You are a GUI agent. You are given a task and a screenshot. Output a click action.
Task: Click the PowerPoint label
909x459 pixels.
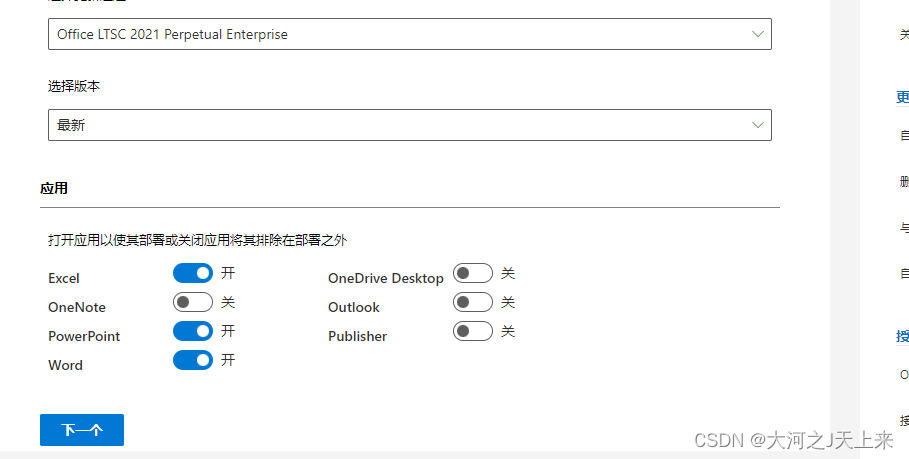click(84, 336)
